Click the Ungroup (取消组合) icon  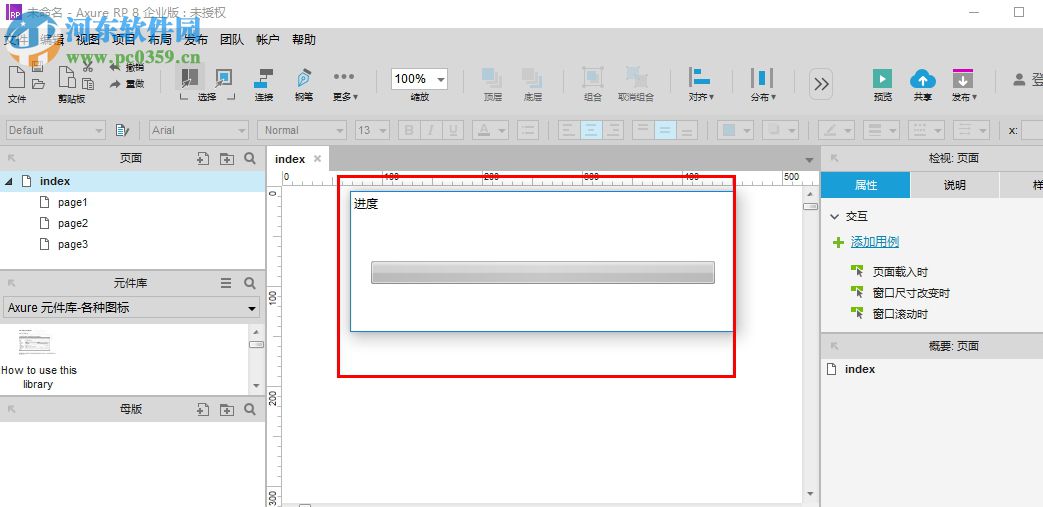click(x=636, y=78)
